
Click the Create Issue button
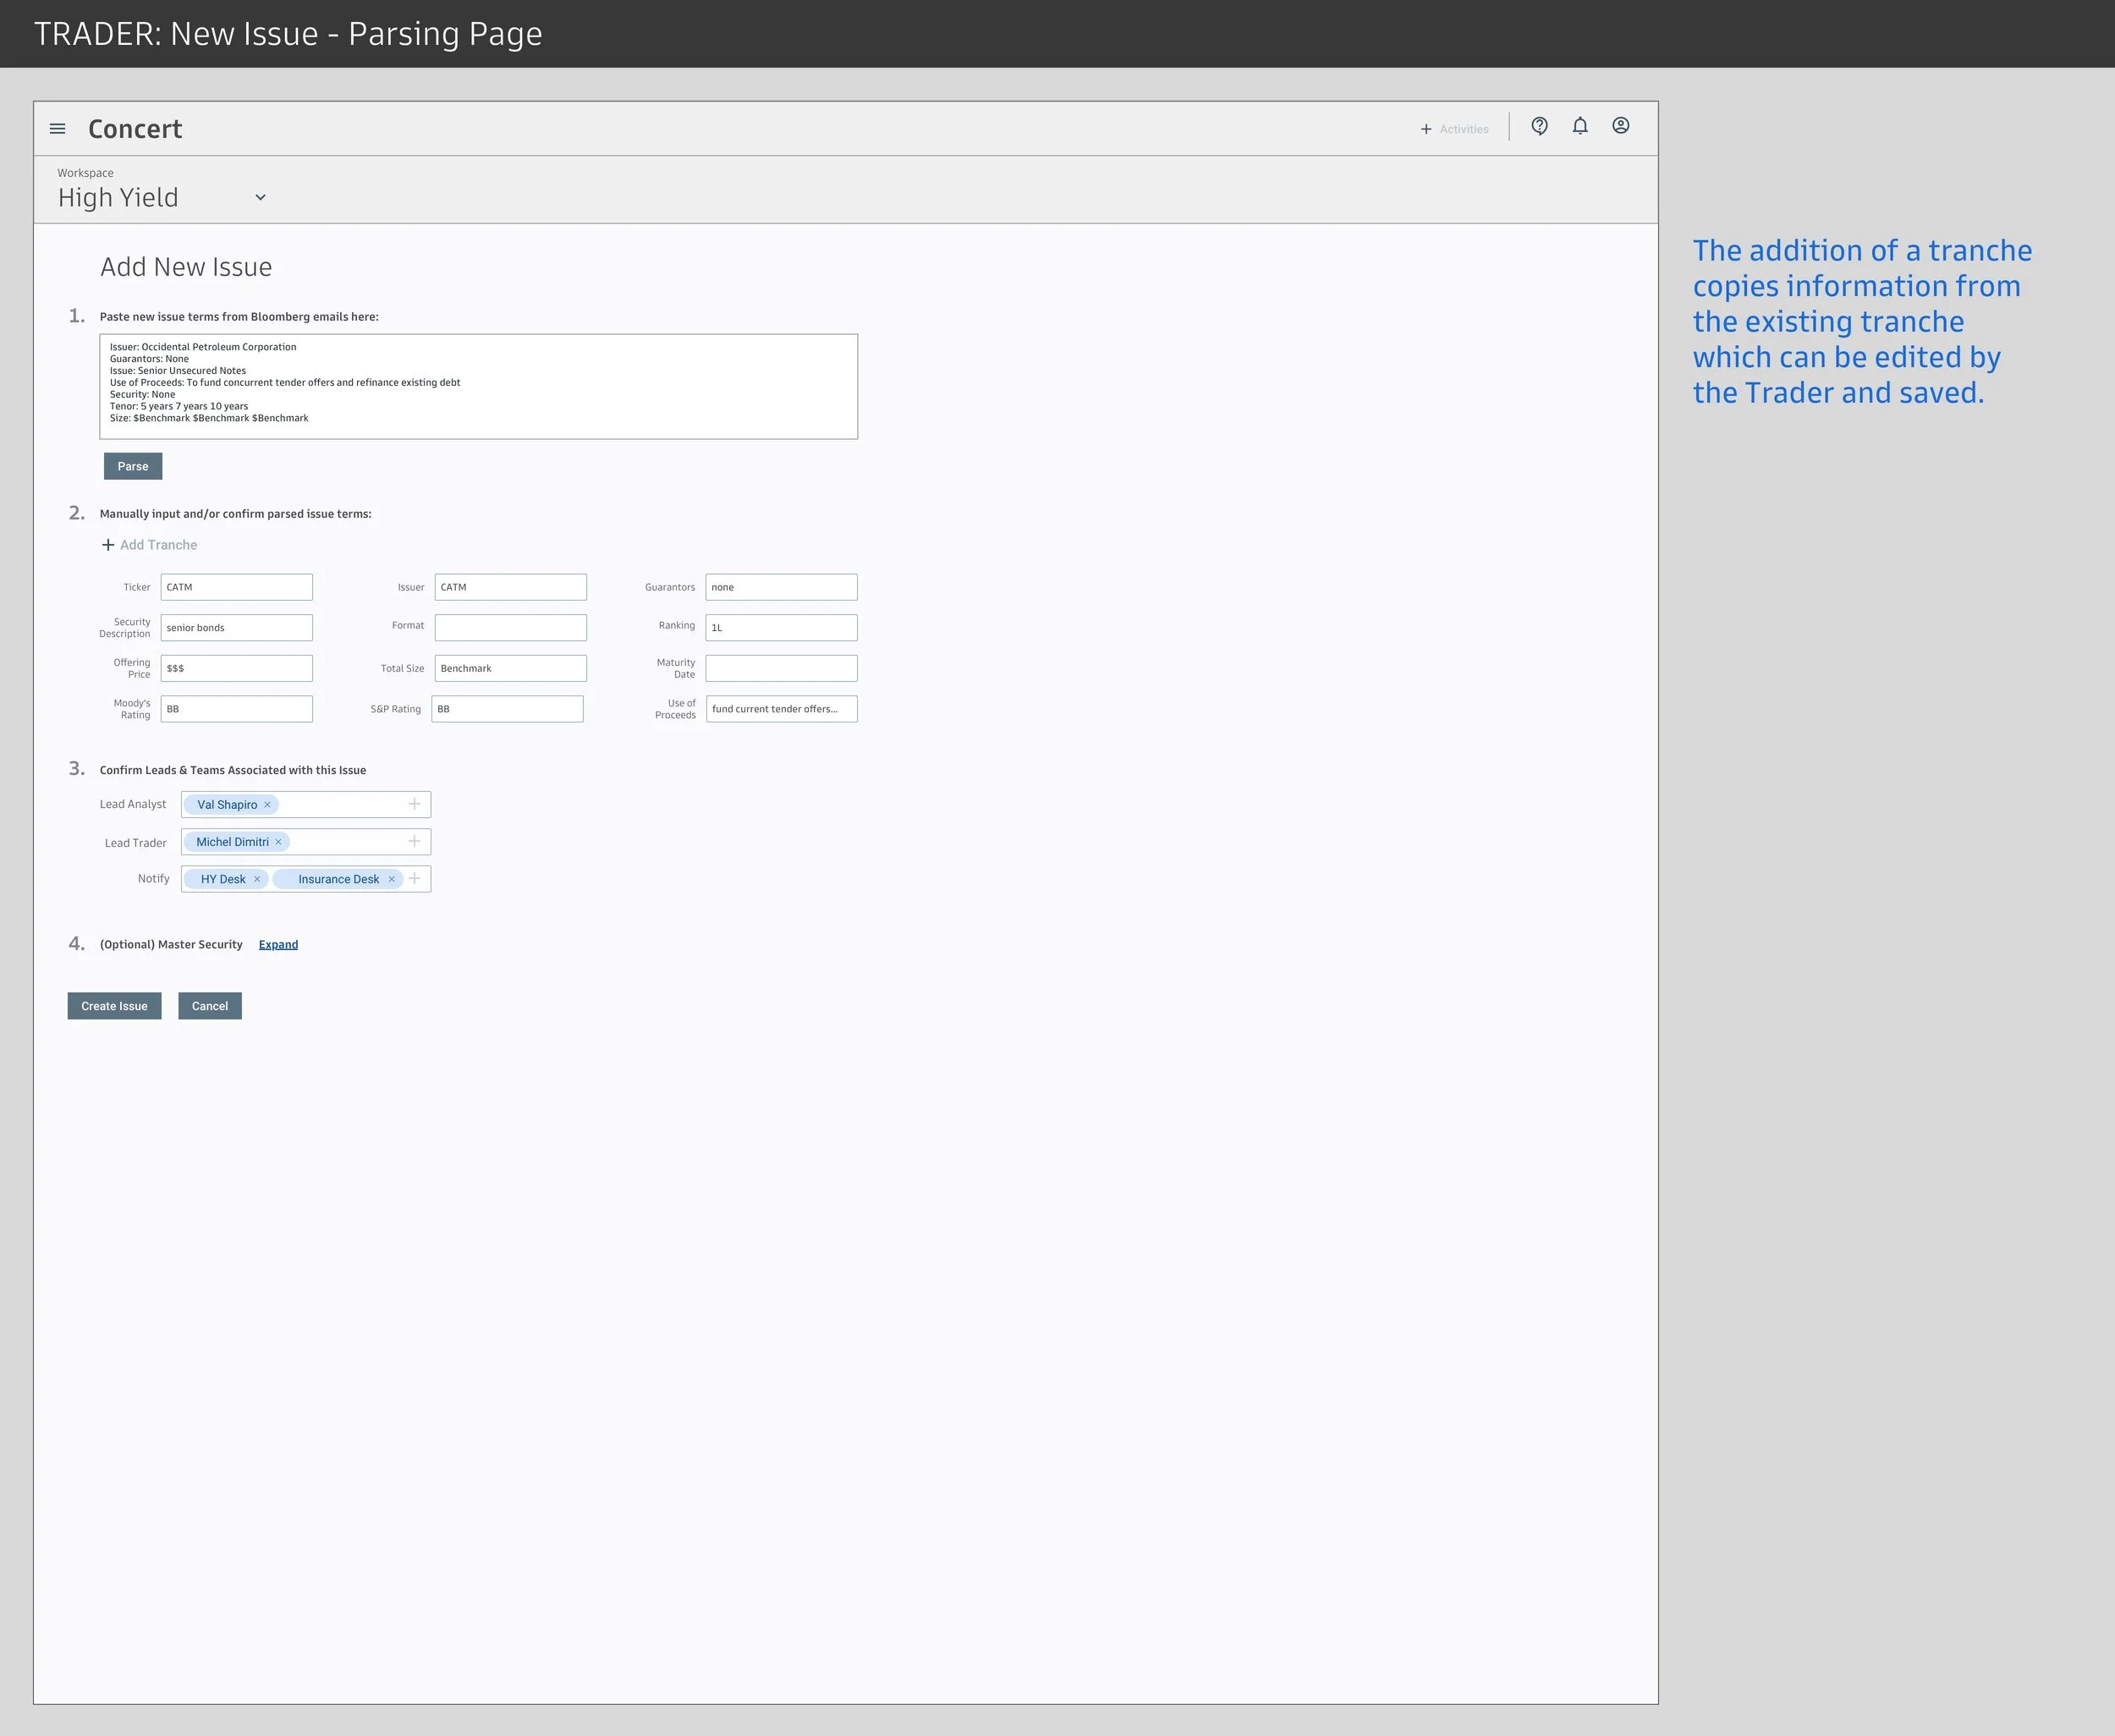coord(115,1006)
